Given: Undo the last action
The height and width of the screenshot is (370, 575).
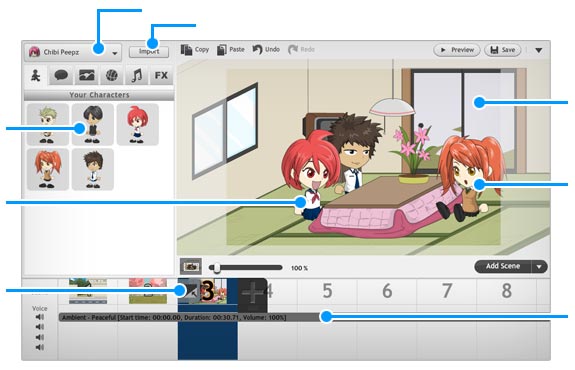Looking at the screenshot, I should 257,50.
